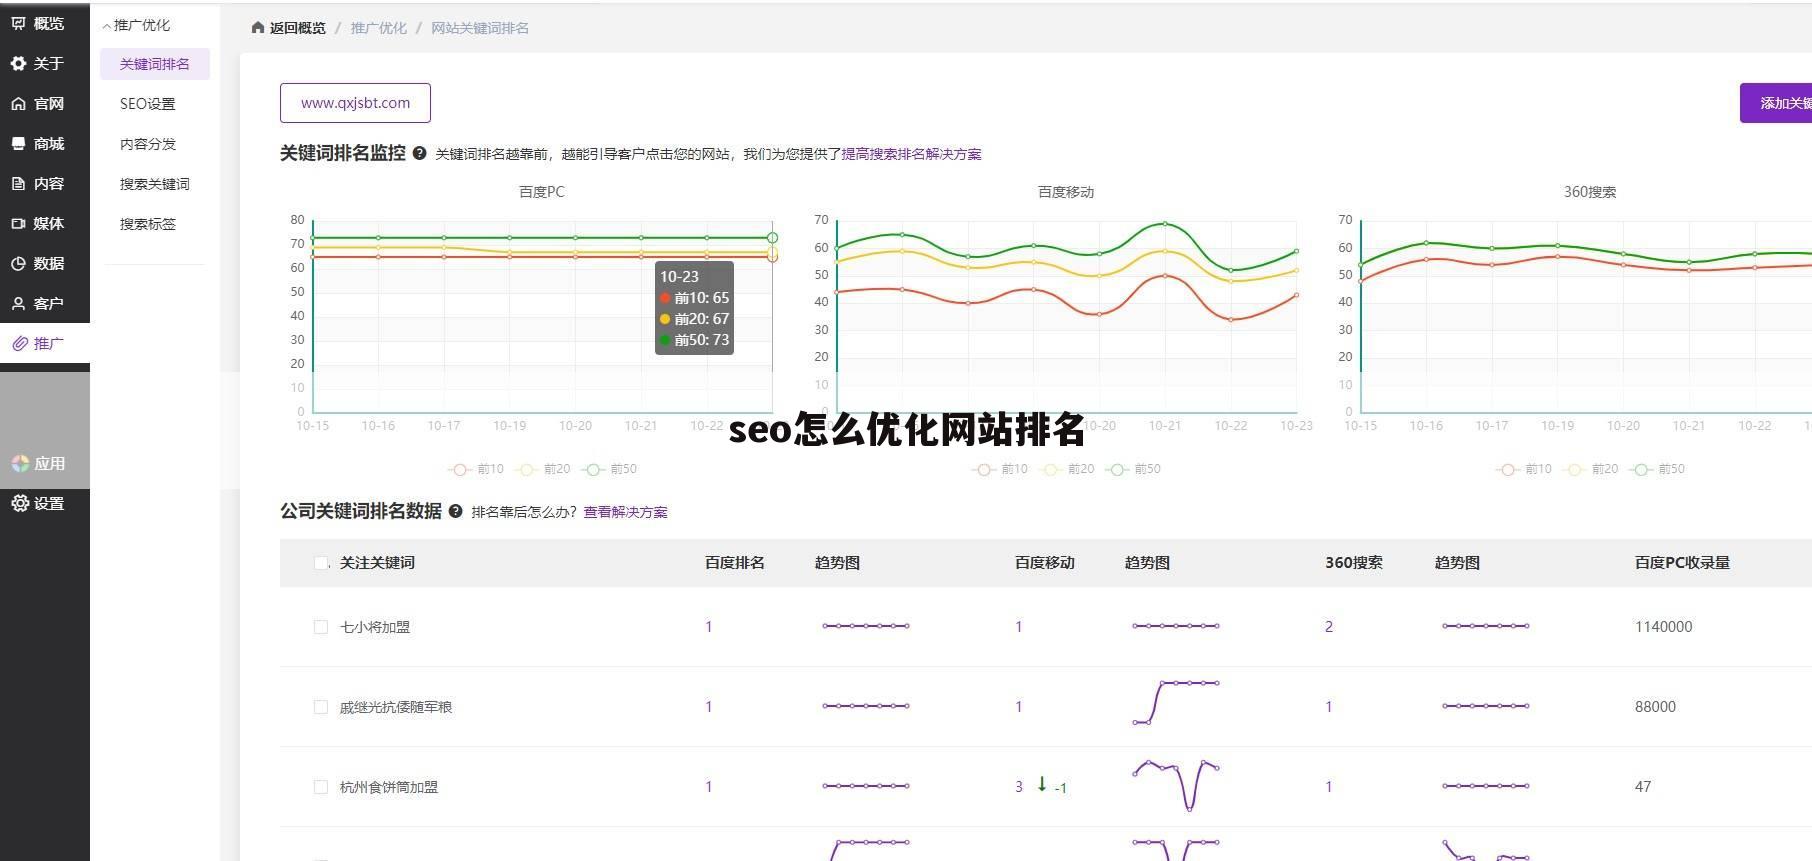Image resolution: width=1812 pixels, height=861 pixels.
Task: Check the 七小将加盟 row checkbox
Action: (x=321, y=627)
